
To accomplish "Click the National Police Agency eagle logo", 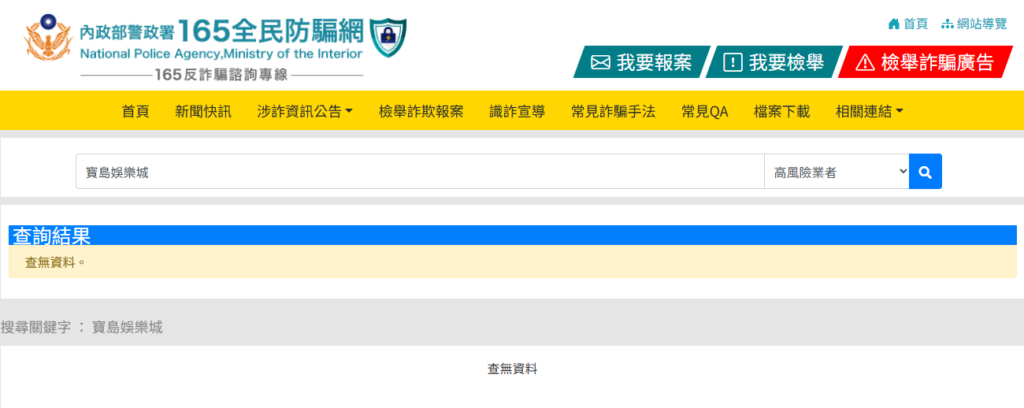I will click(x=48, y=39).
